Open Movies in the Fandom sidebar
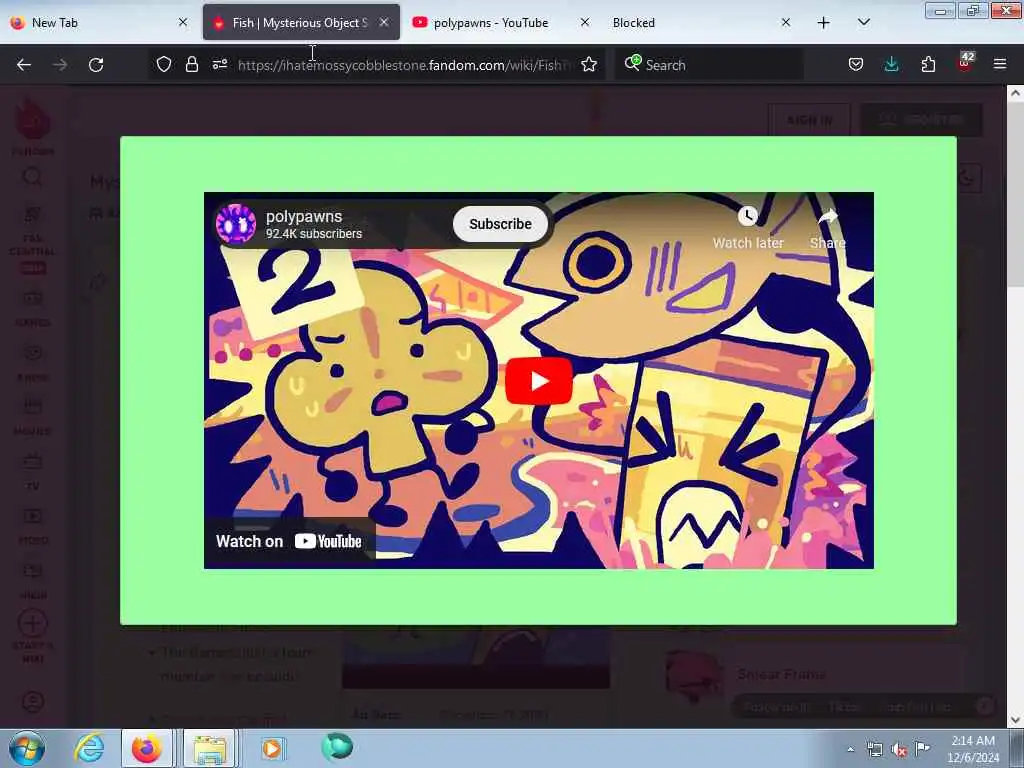Viewport: 1024px width, 768px height. pyautogui.click(x=33, y=417)
